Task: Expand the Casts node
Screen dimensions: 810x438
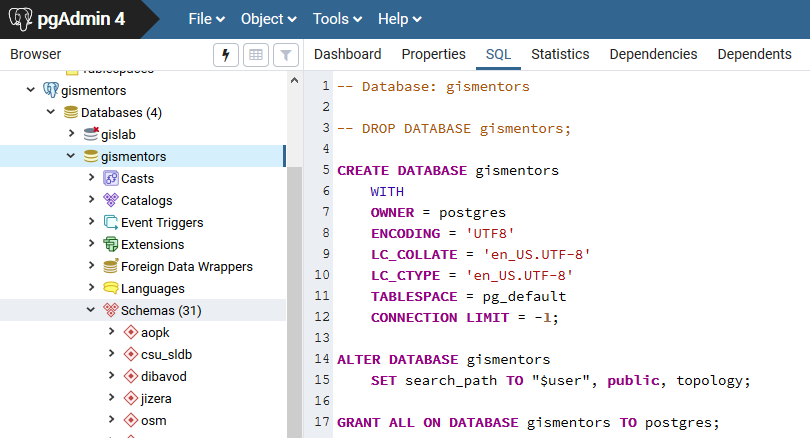Action: point(91,178)
